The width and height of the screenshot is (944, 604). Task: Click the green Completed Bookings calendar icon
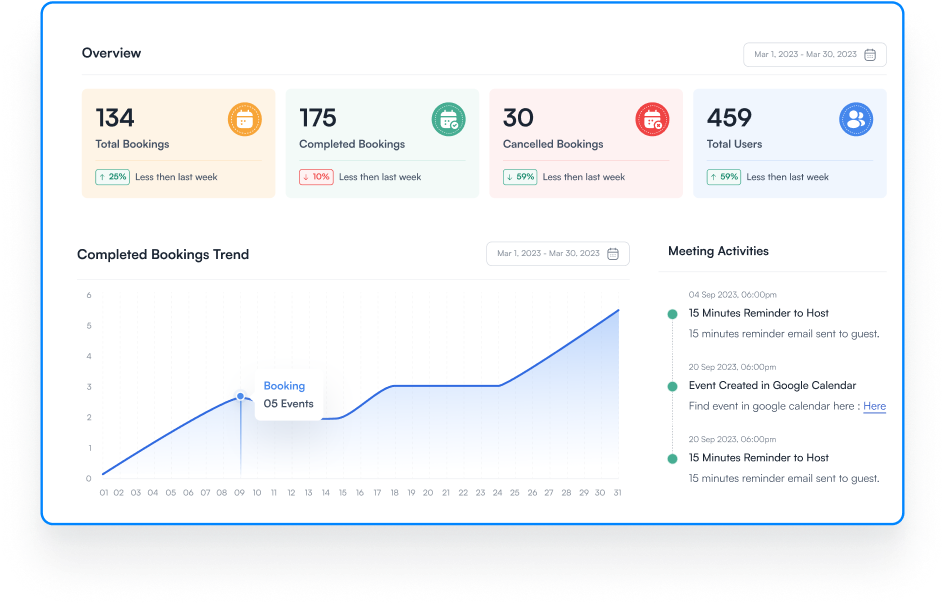coord(448,120)
